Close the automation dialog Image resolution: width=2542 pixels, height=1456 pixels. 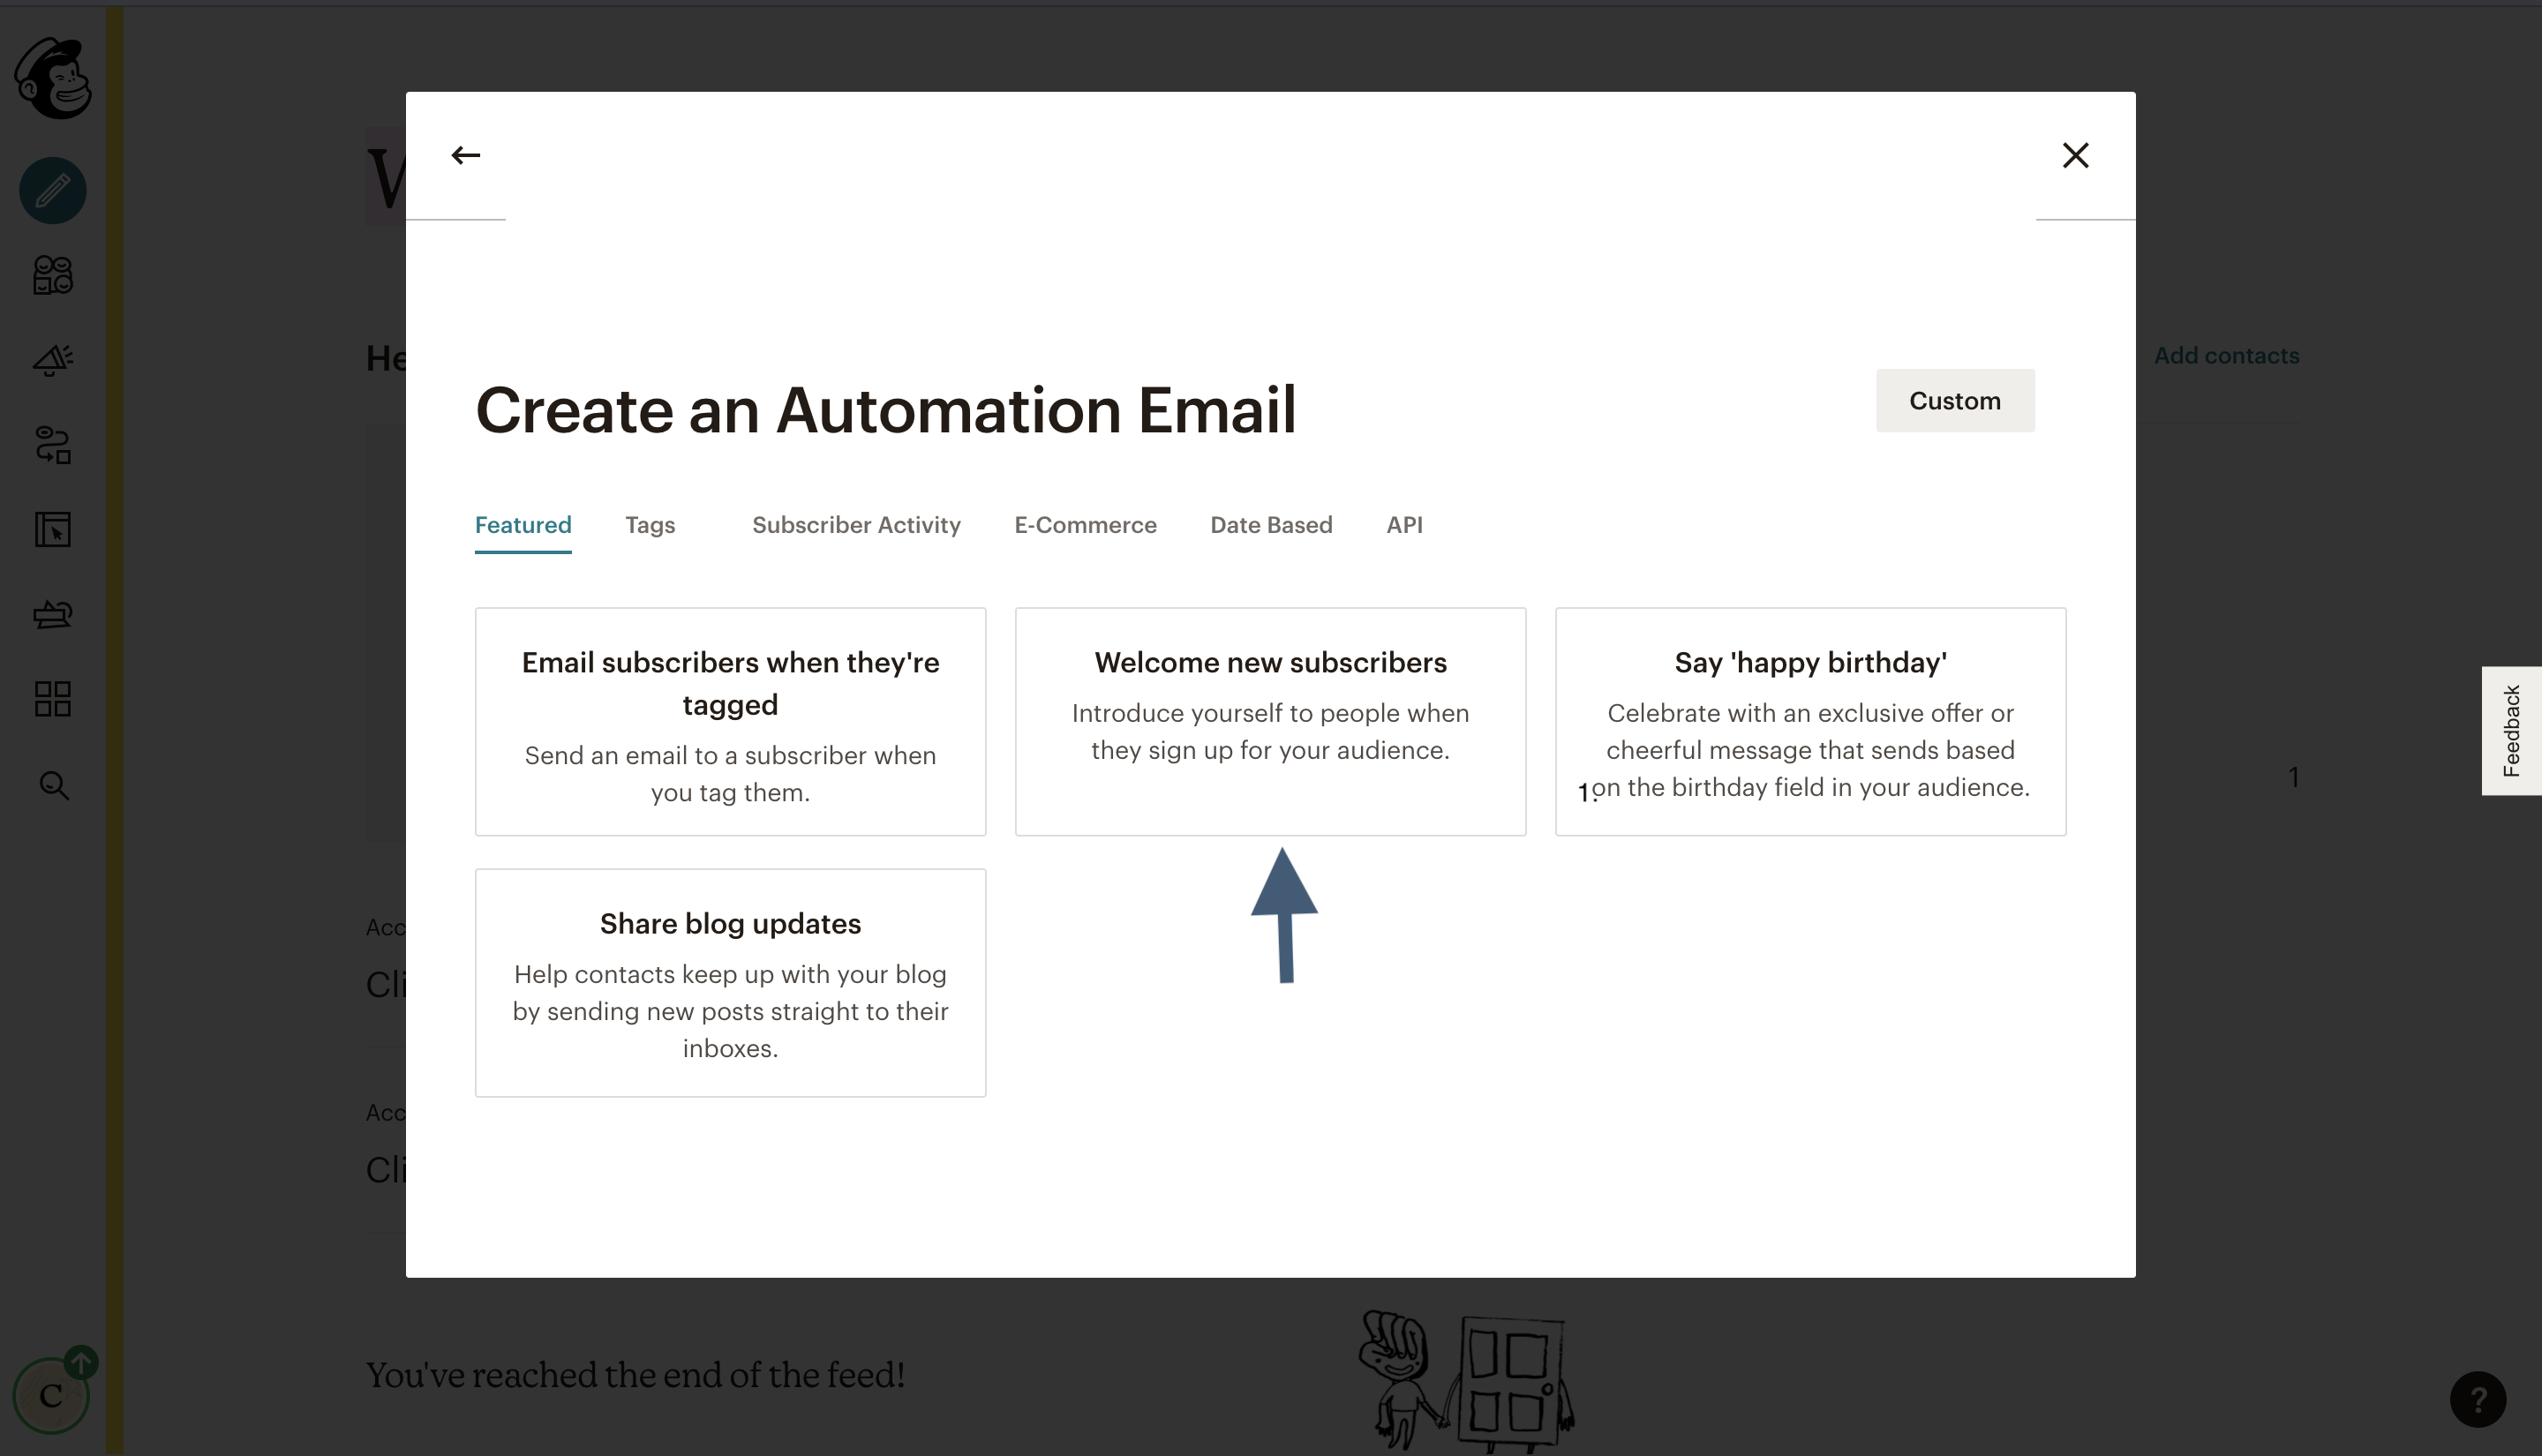tap(2075, 155)
